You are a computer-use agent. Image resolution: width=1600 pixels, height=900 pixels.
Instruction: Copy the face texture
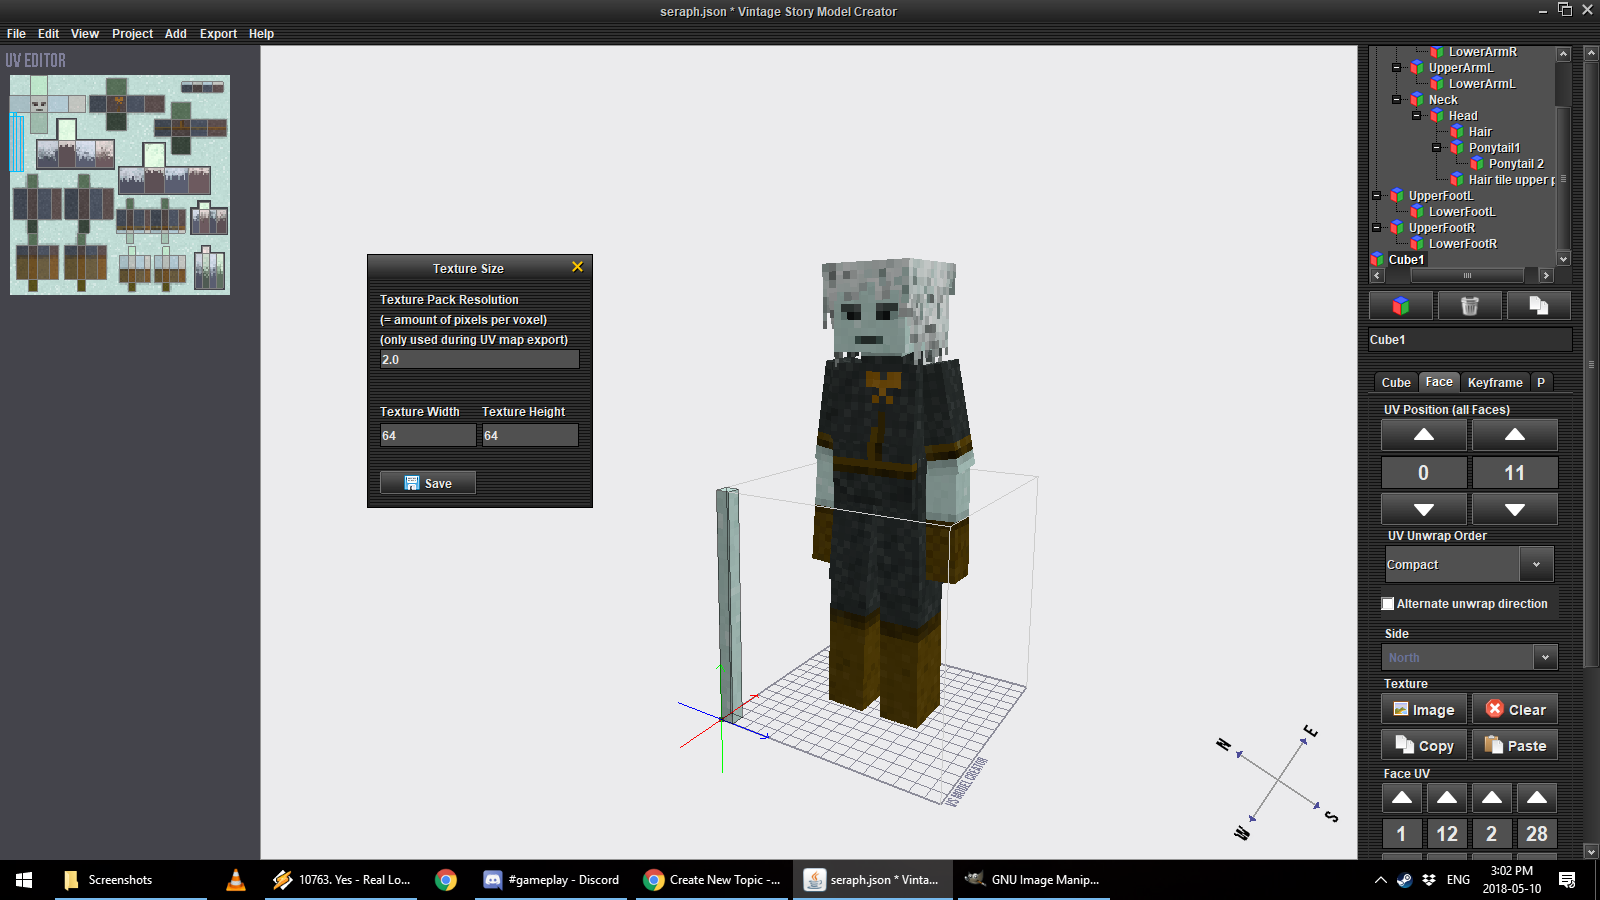[x=1424, y=746]
